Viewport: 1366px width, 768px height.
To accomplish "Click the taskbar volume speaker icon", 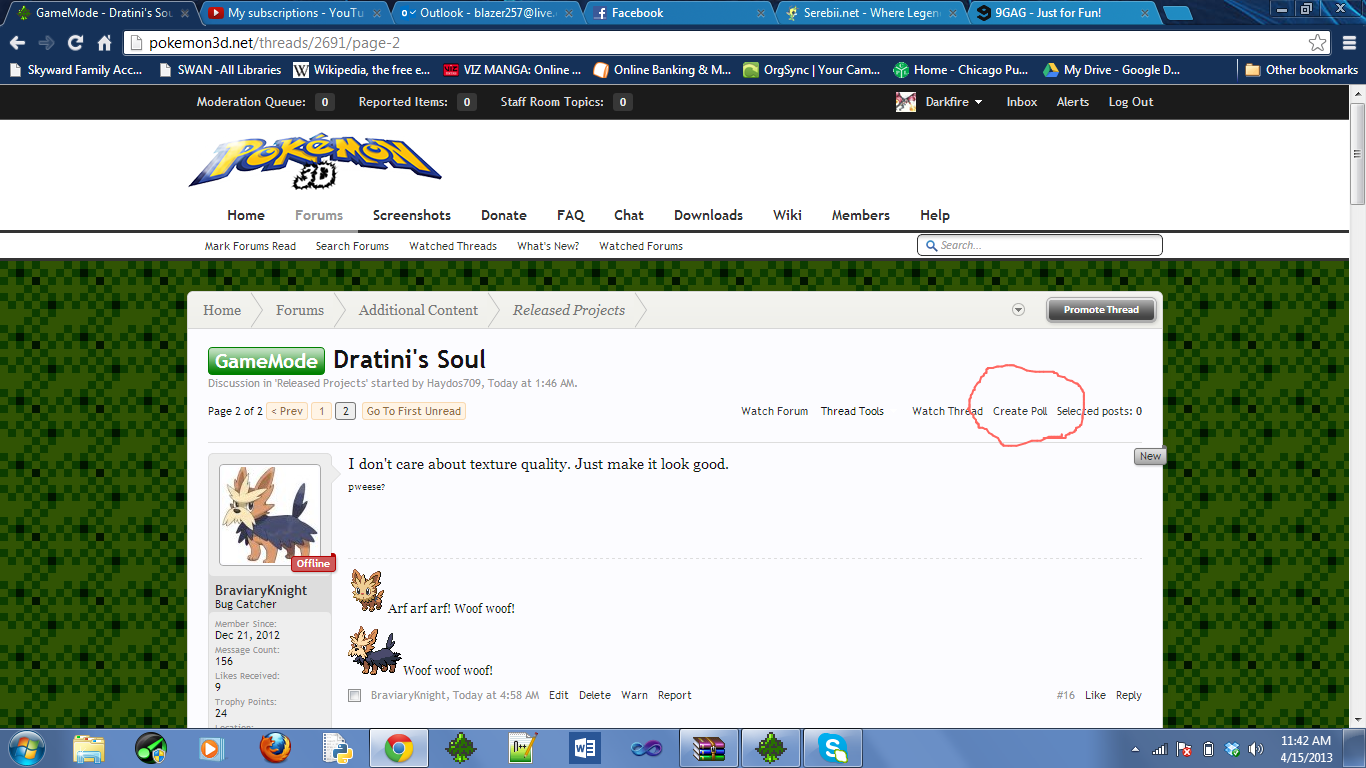I will click(1256, 748).
